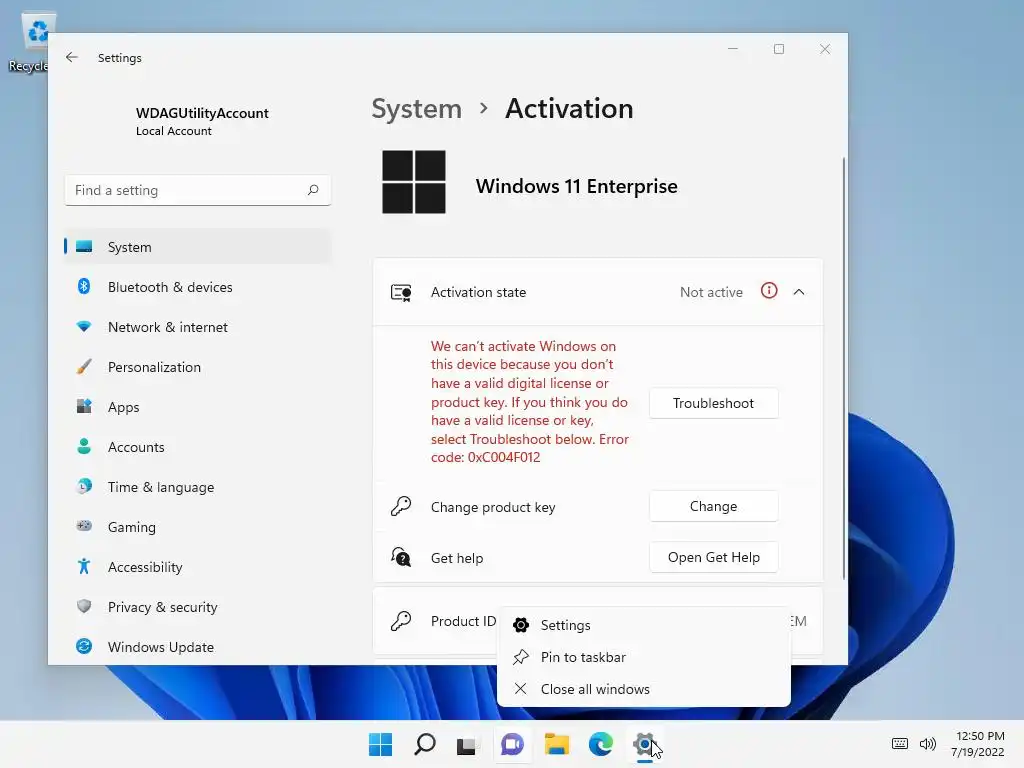Open the Windows Start button

[380, 744]
